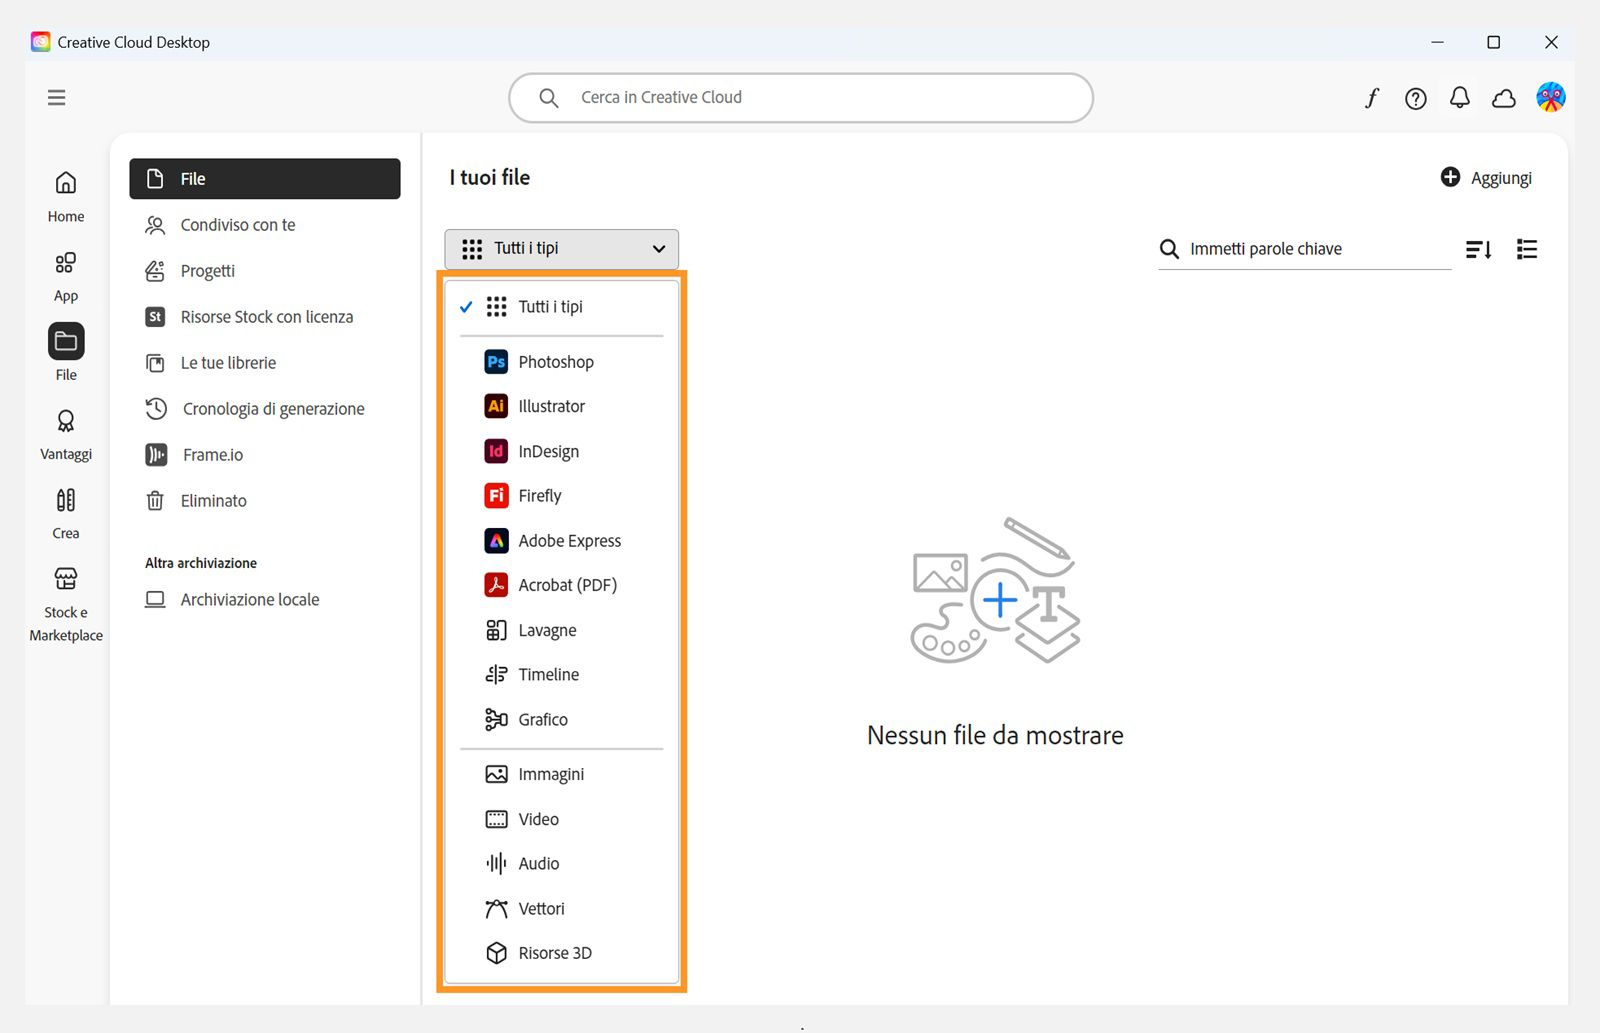Click the sort order icon
1600x1033 pixels.
click(x=1479, y=249)
